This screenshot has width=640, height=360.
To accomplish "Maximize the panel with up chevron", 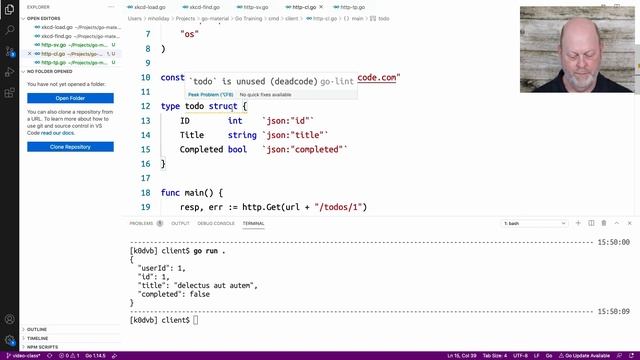I will coord(617,223).
